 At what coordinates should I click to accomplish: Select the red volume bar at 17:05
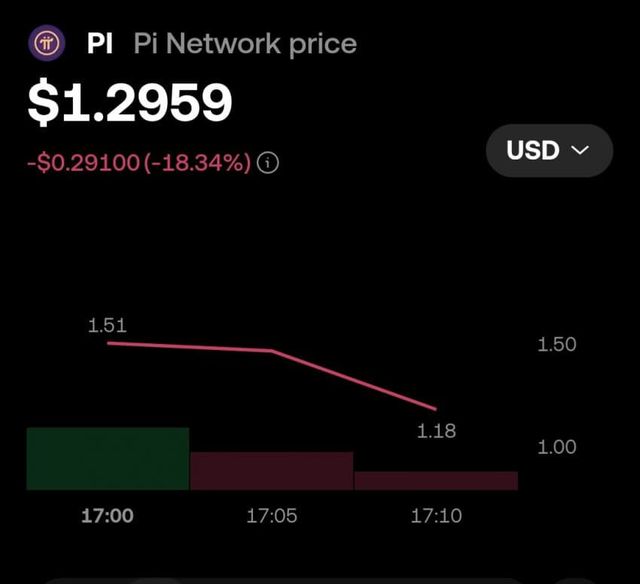click(271, 470)
